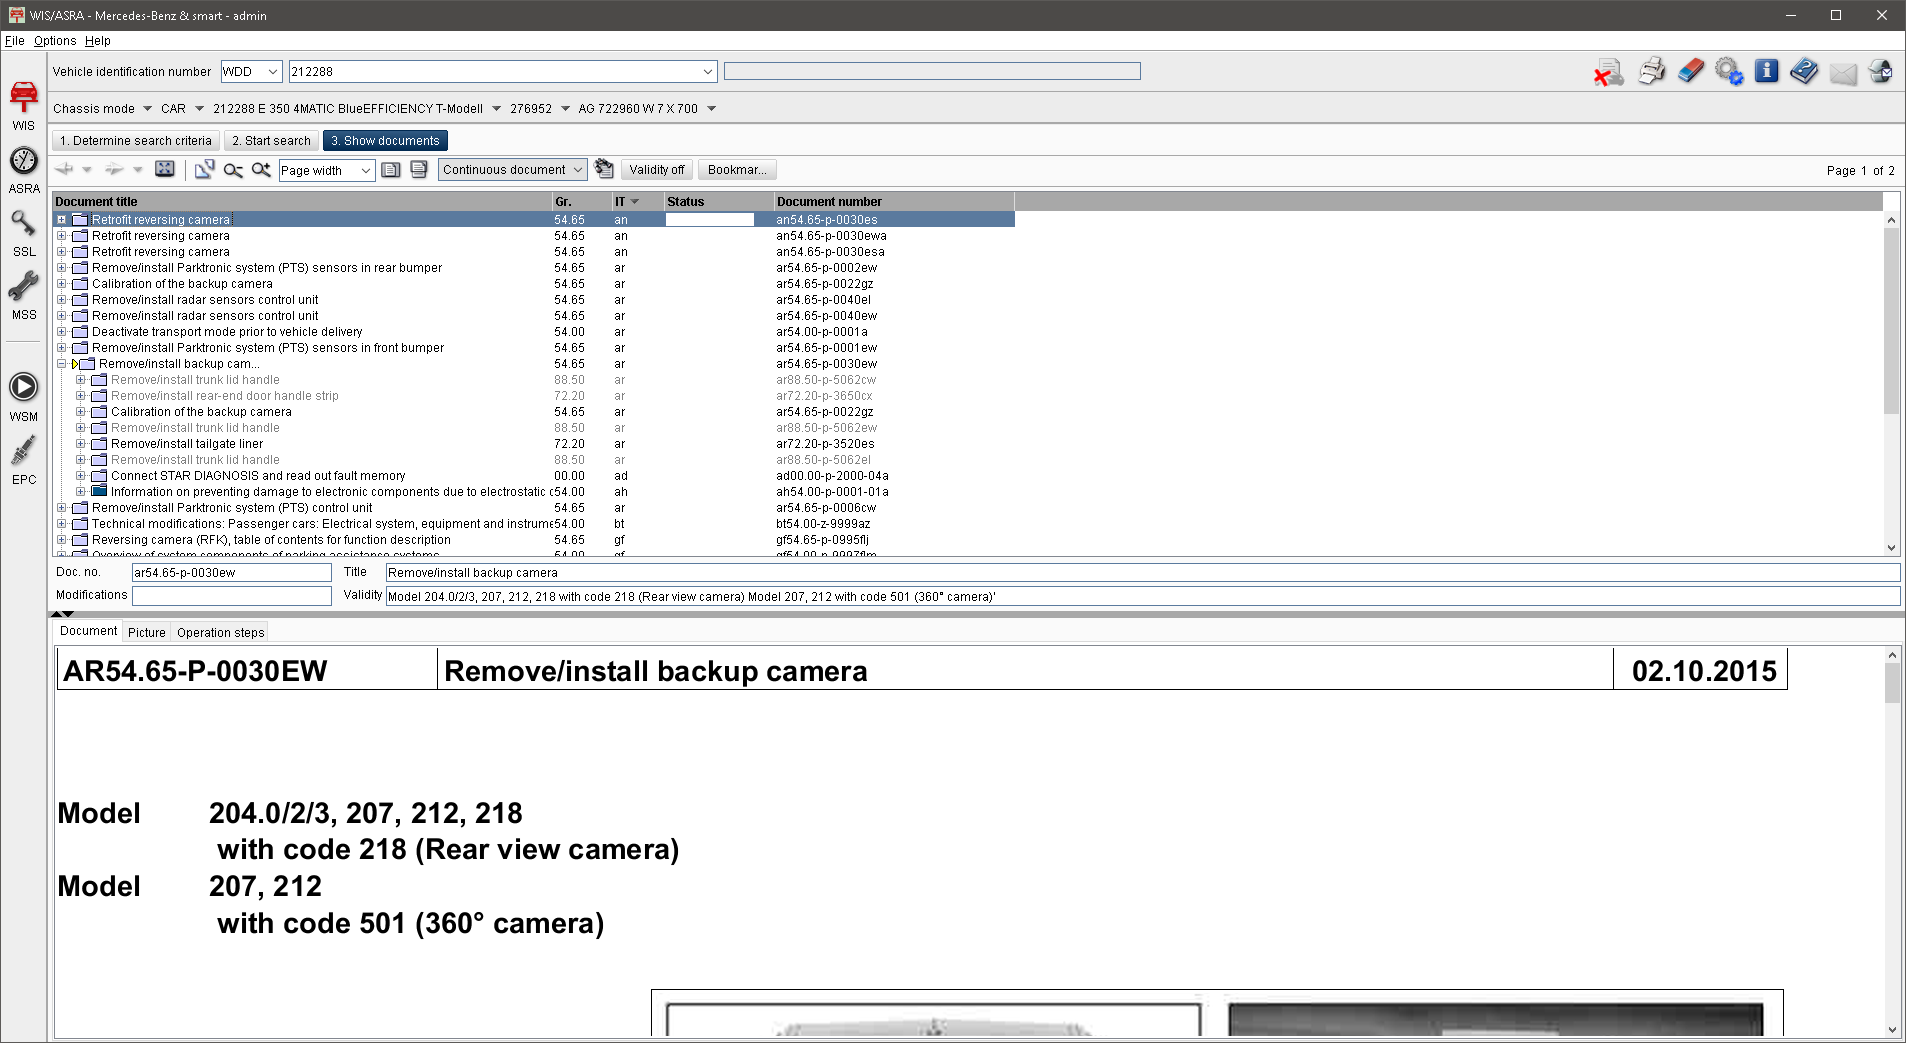Go to step 1. Determine search criteria
Image resolution: width=1906 pixels, height=1043 pixels.
135,141
